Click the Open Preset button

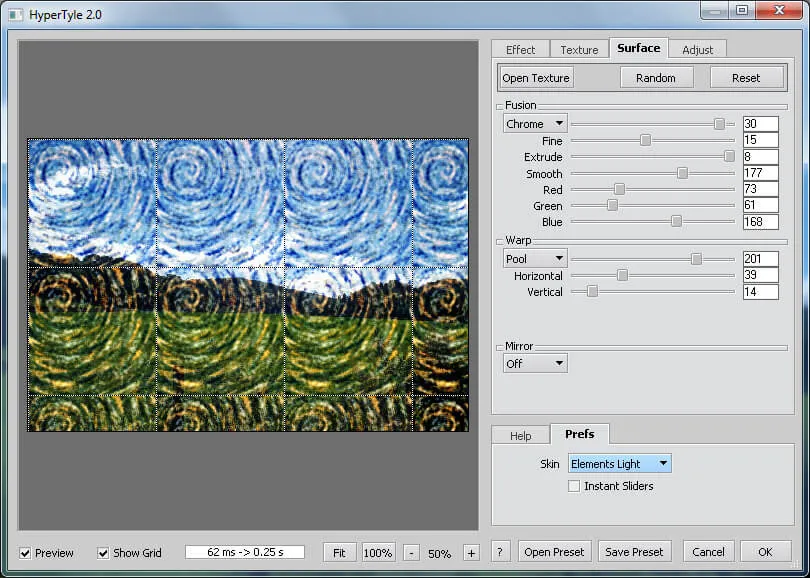555,551
